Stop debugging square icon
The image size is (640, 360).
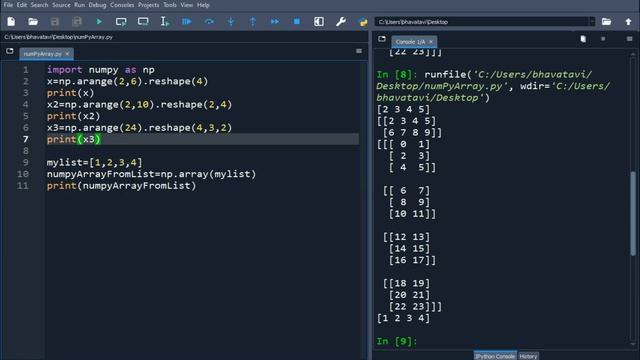pyautogui.click(x=297, y=22)
